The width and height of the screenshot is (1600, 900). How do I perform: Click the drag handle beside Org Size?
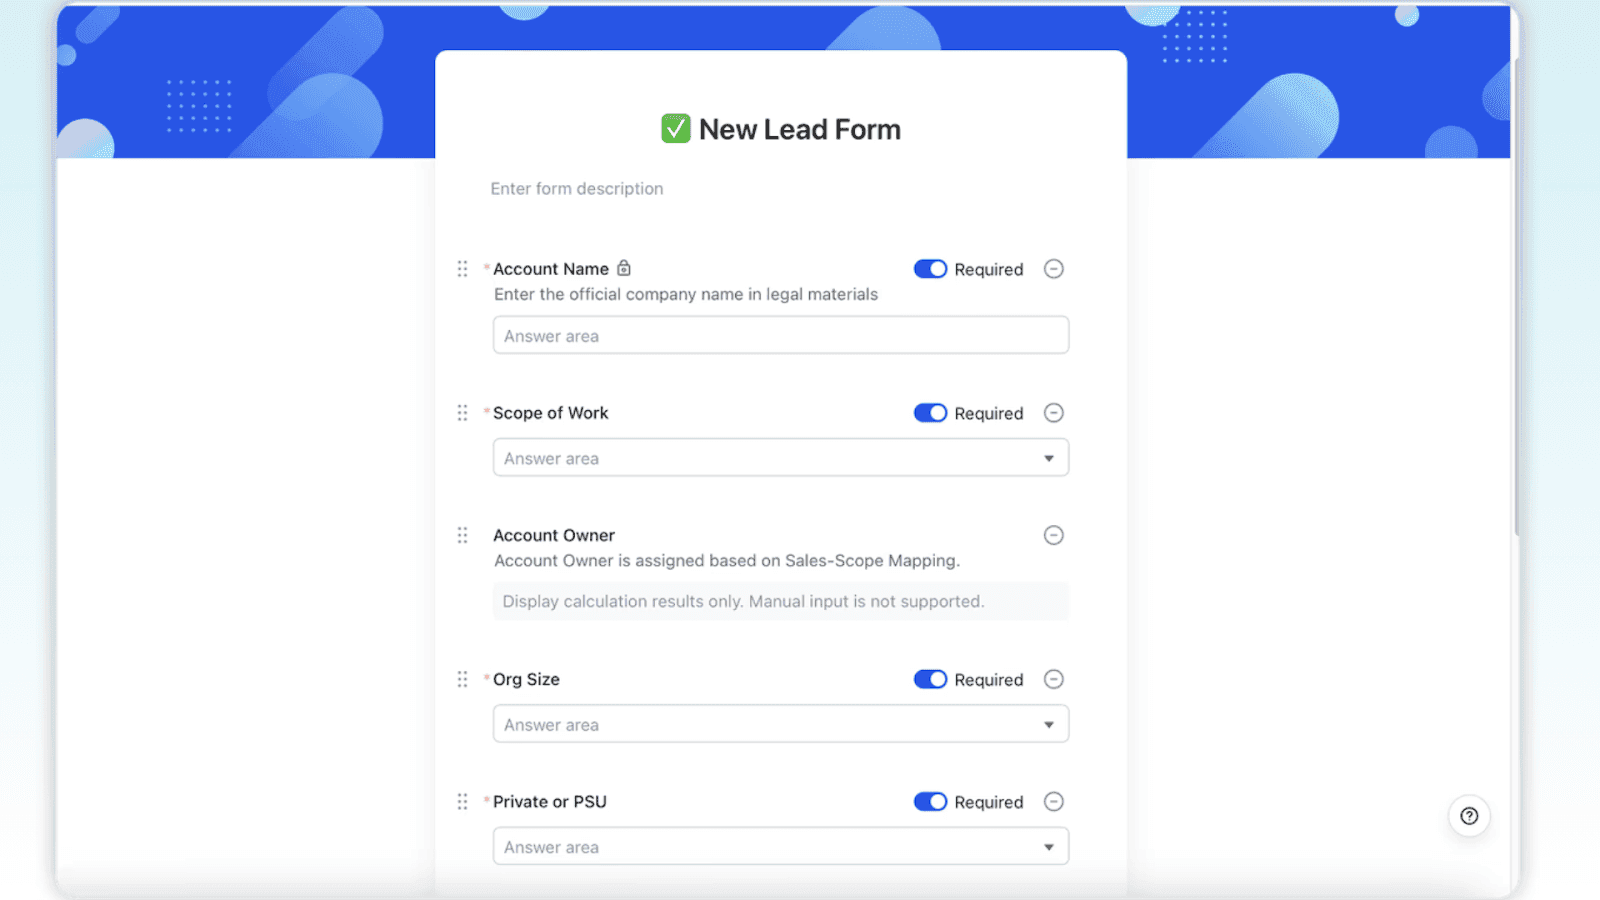(462, 678)
